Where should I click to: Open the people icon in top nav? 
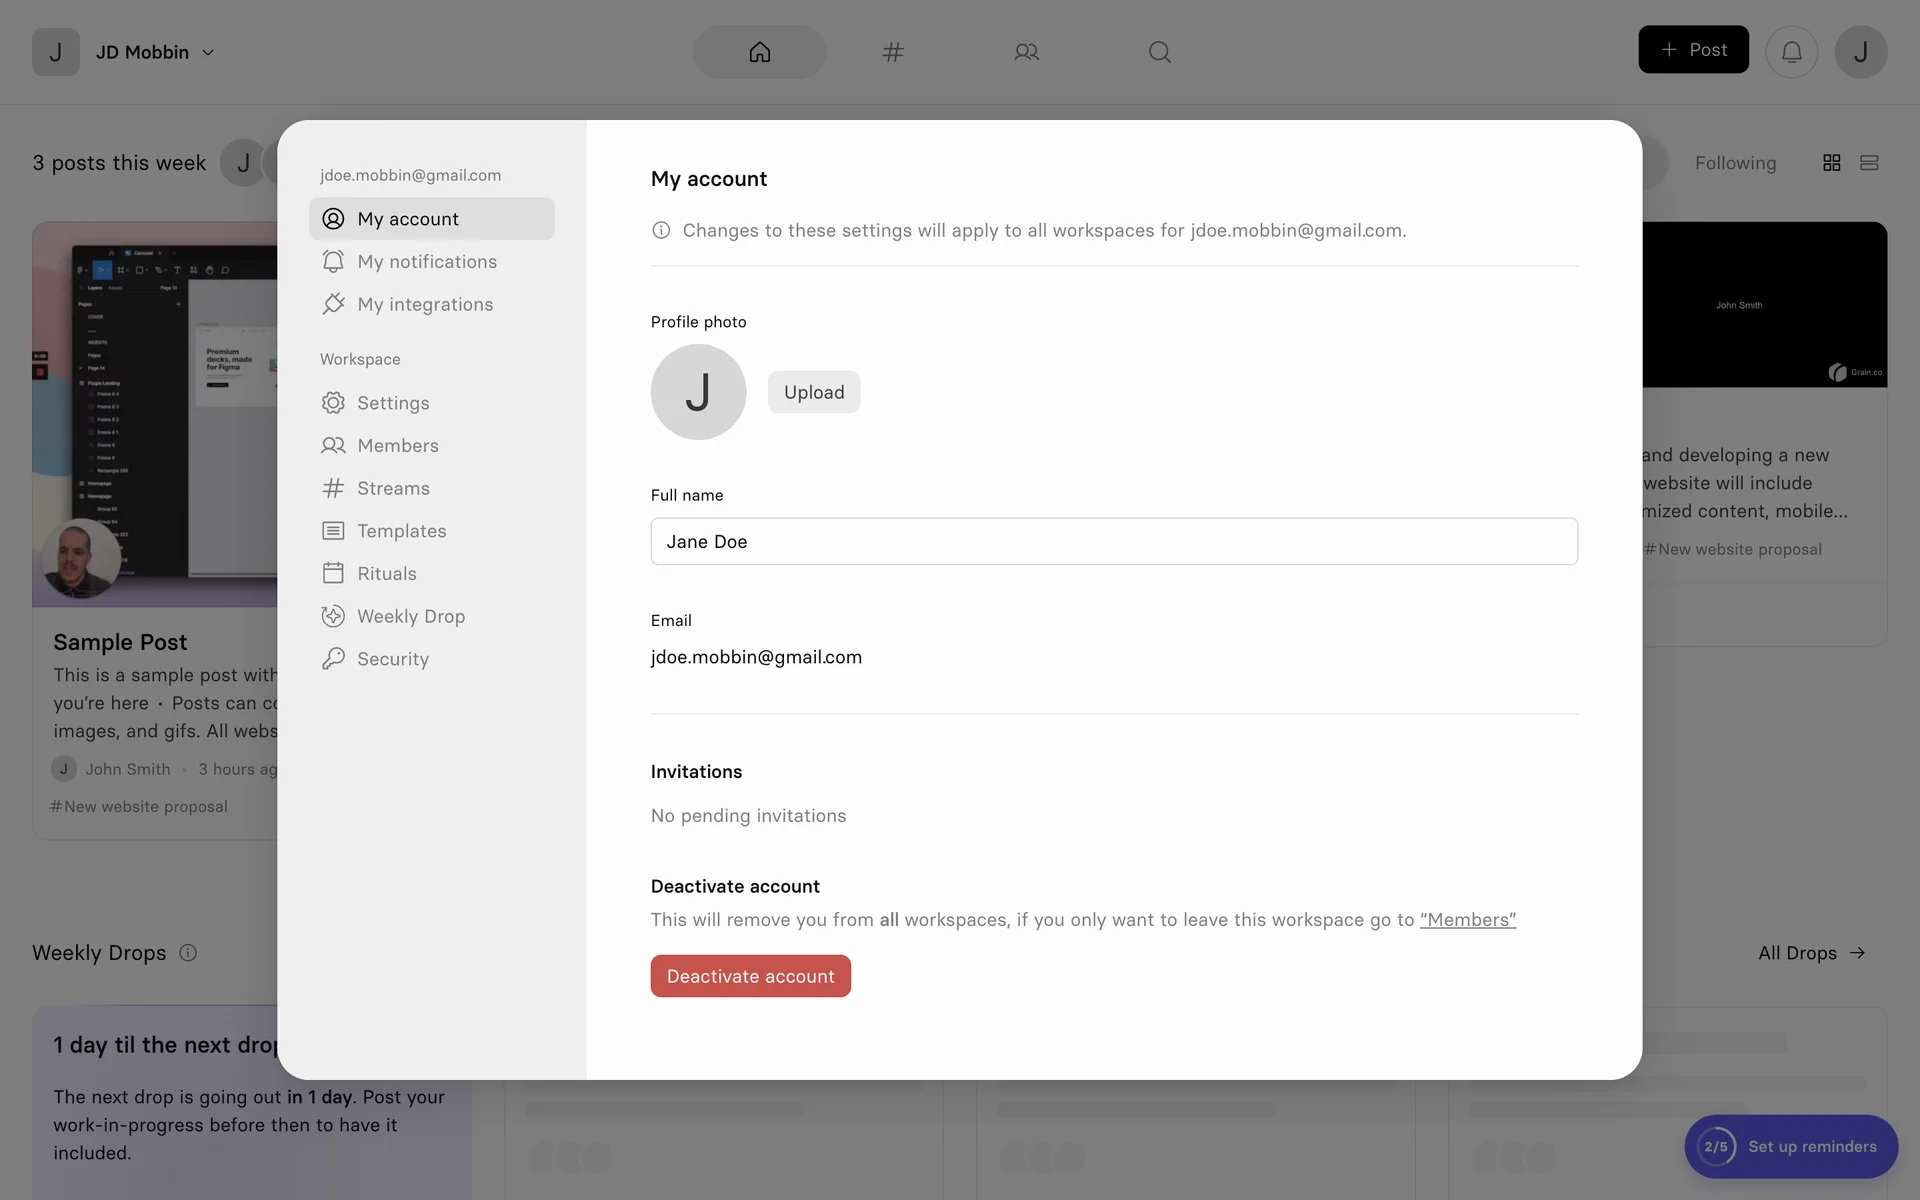tap(1026, 52)
